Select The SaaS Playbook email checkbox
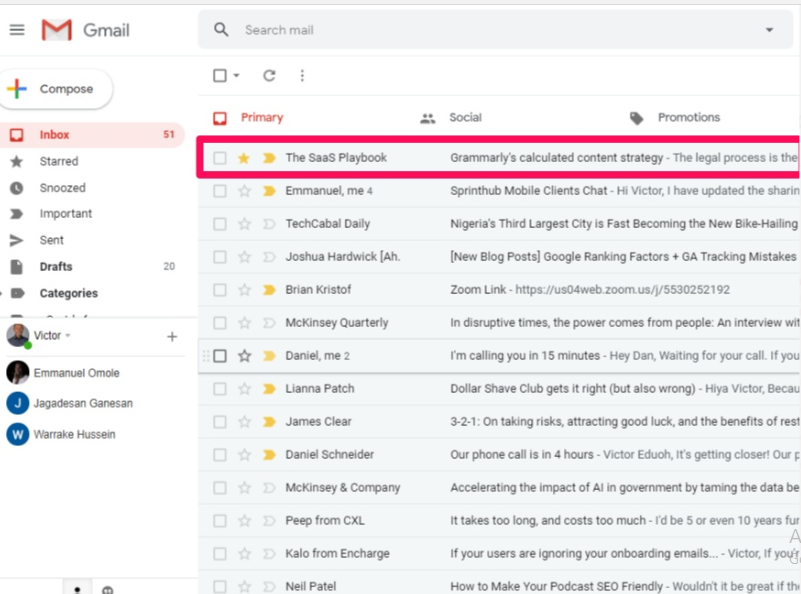Screen dimensions: 801x594 coord(220,158)
